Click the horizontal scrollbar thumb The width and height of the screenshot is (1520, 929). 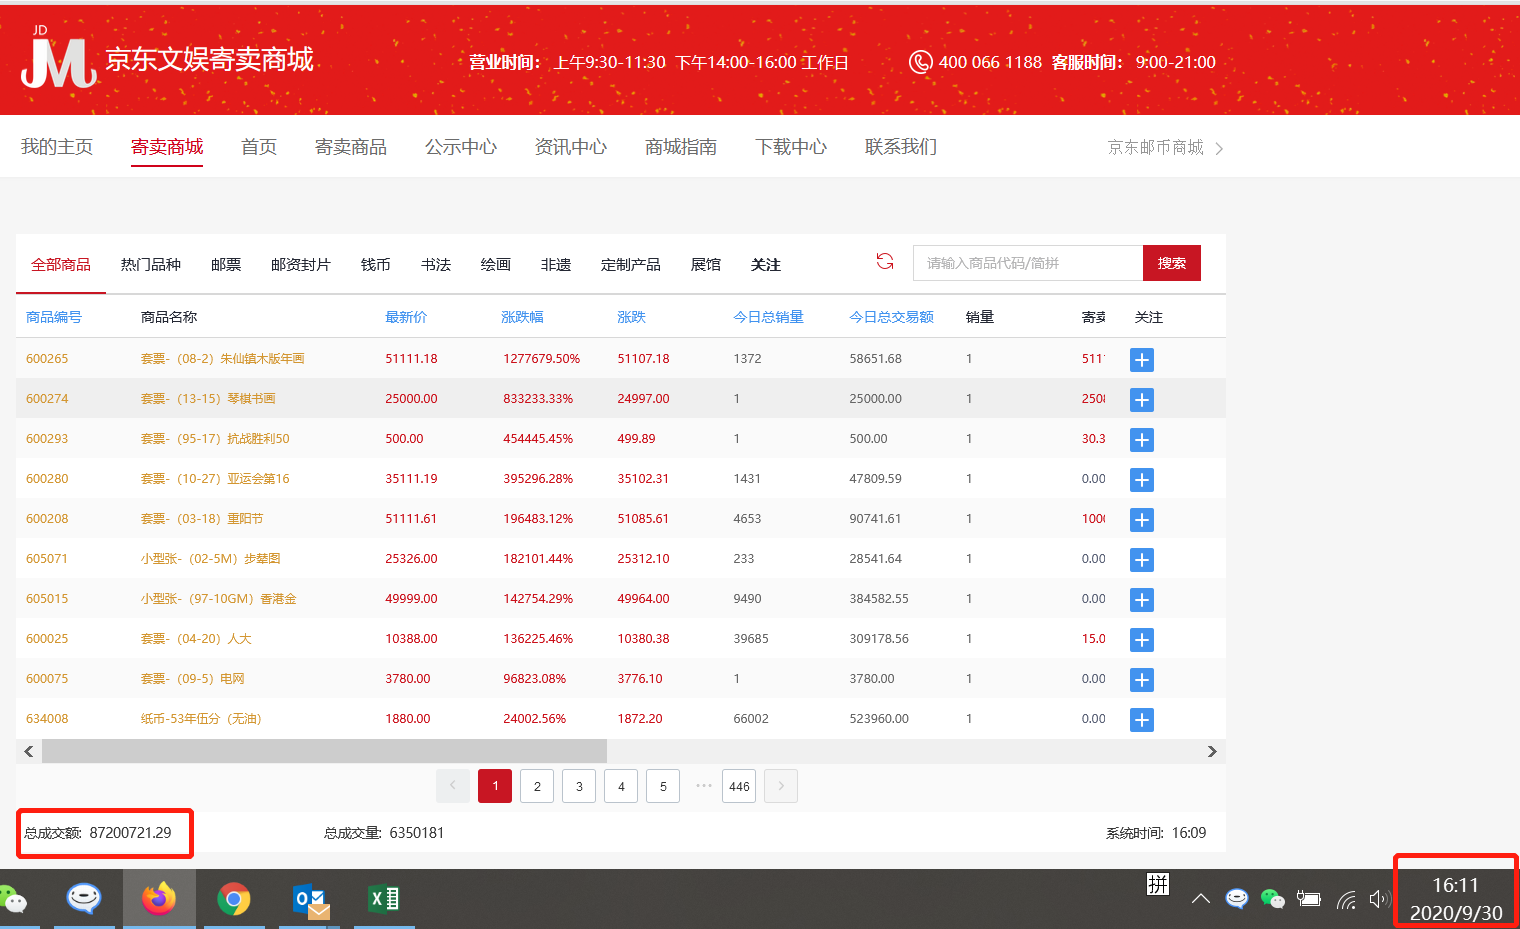pos(324,751)
